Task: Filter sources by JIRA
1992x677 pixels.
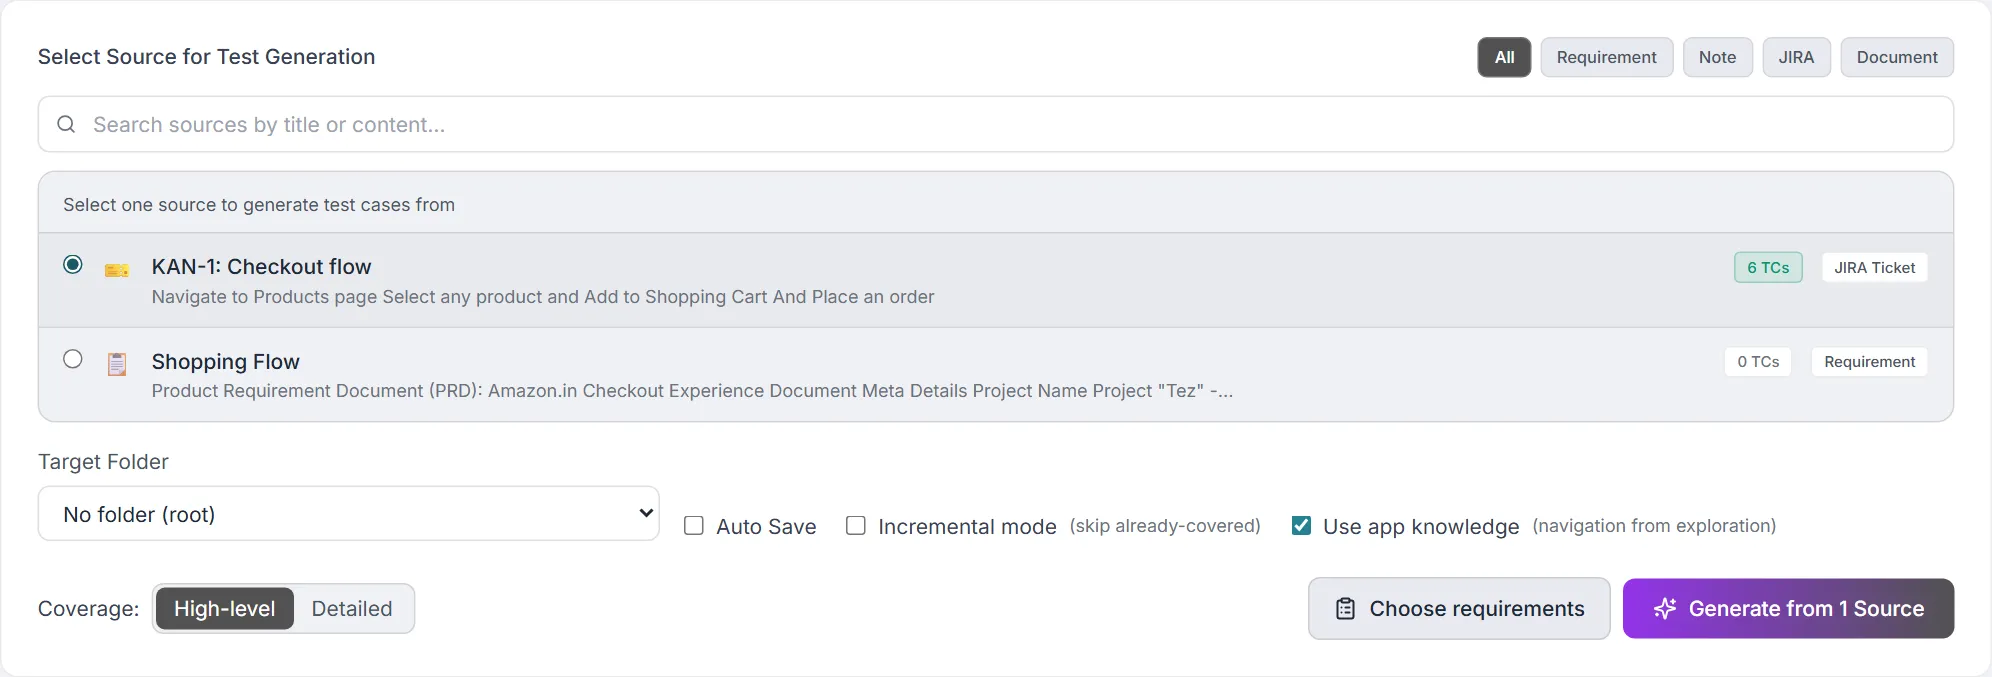Action: (1796, 57)
